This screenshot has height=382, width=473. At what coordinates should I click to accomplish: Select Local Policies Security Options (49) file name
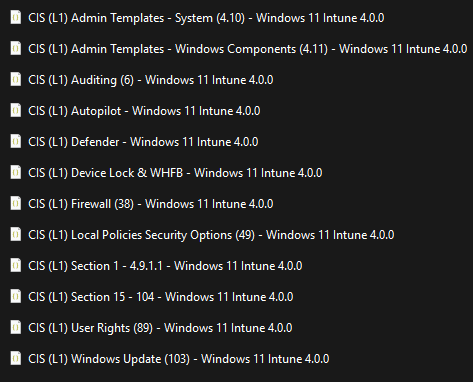click(x=211, y=235)
